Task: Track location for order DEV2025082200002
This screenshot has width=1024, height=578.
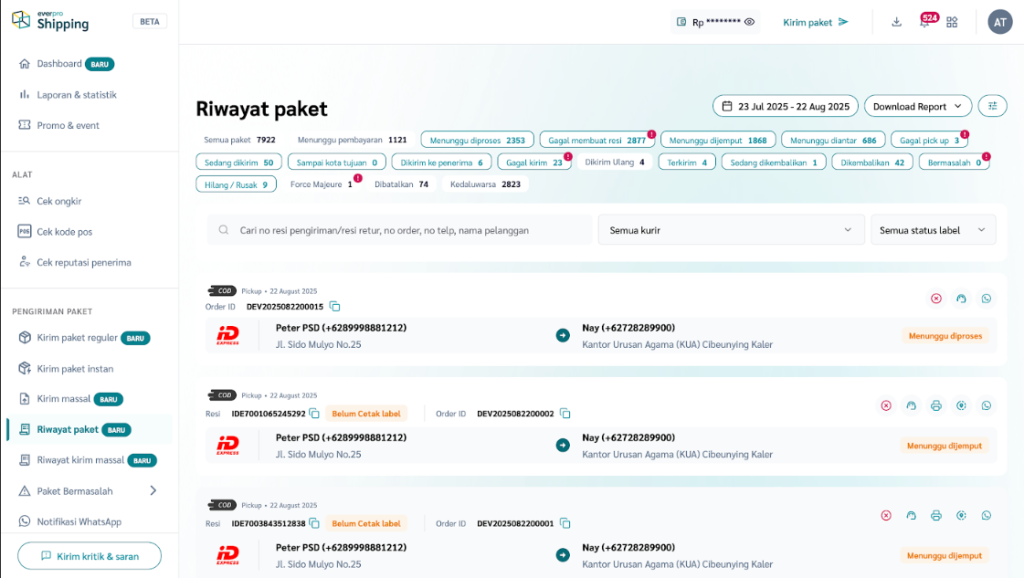Action: (961, 405)
